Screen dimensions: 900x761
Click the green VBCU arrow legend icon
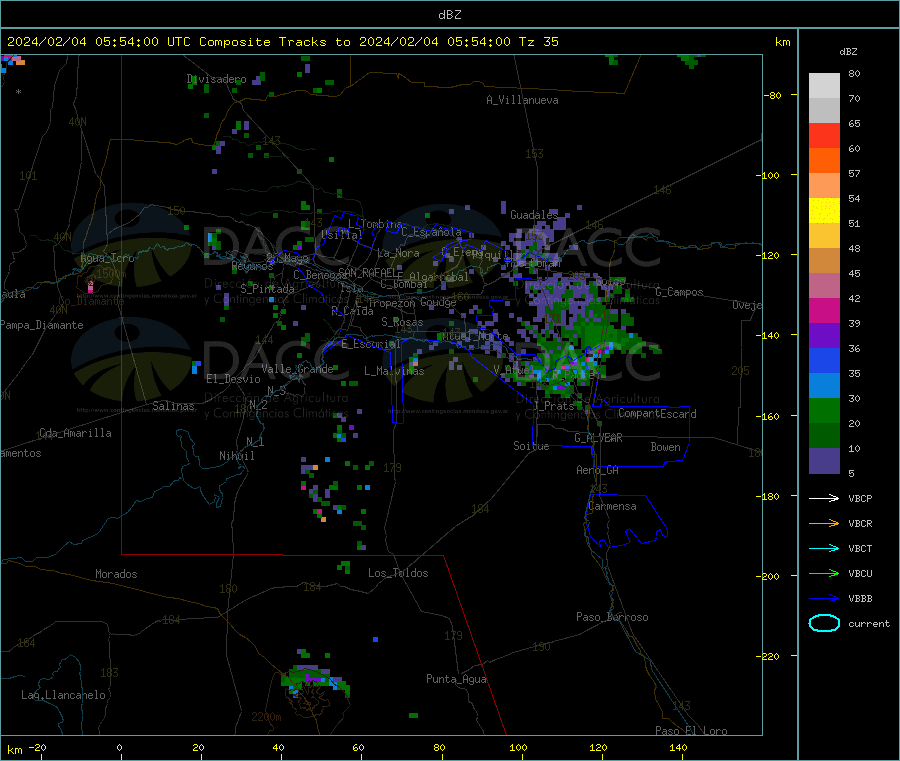(824, 573)
